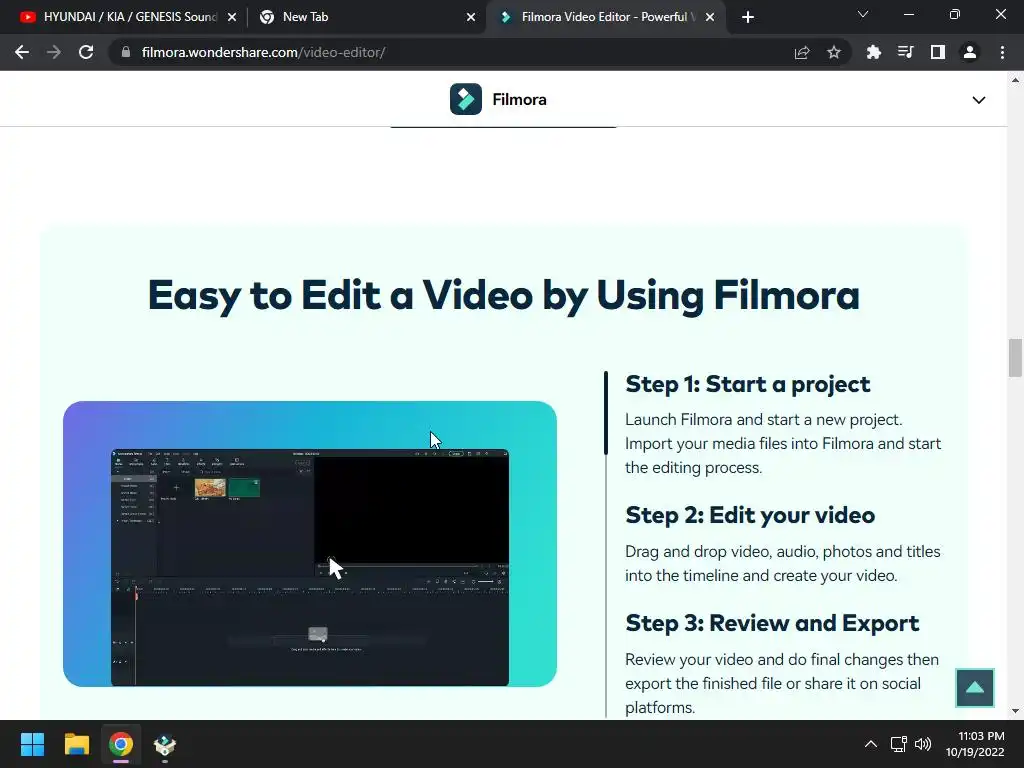Click the scrollbar down arrow
Image resolution: width=1024 pixels, height=768 pixels.
[x=1015, y=711]
